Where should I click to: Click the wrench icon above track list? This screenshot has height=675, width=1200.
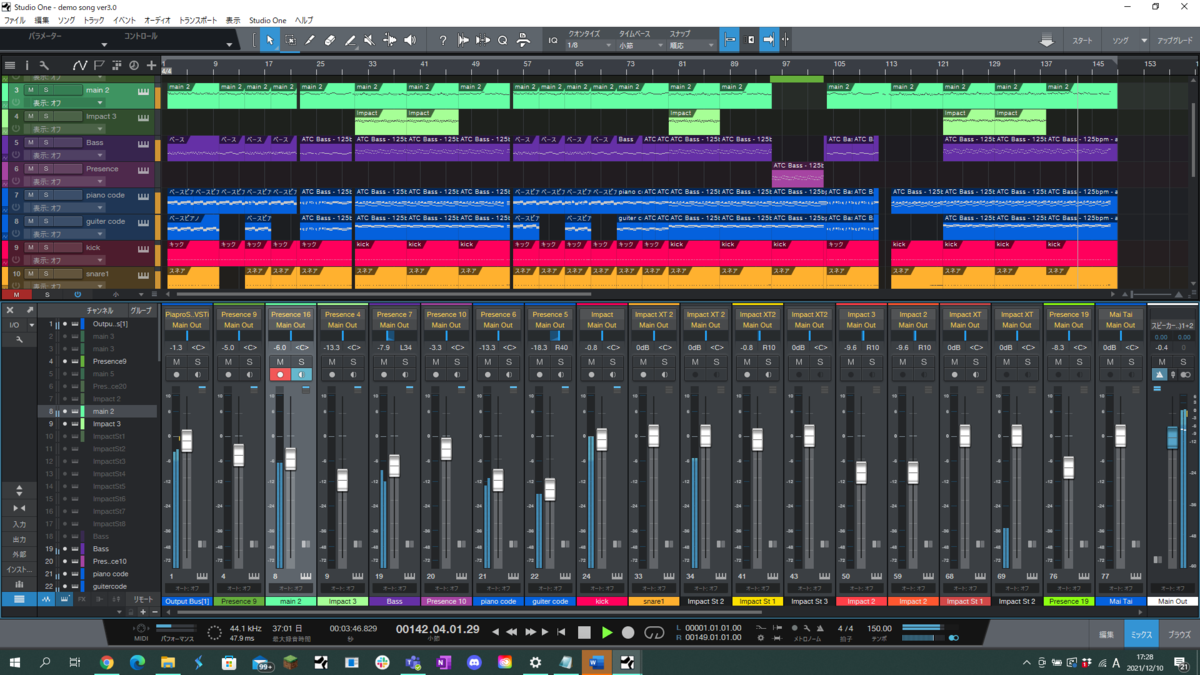(x=44, y=66)
